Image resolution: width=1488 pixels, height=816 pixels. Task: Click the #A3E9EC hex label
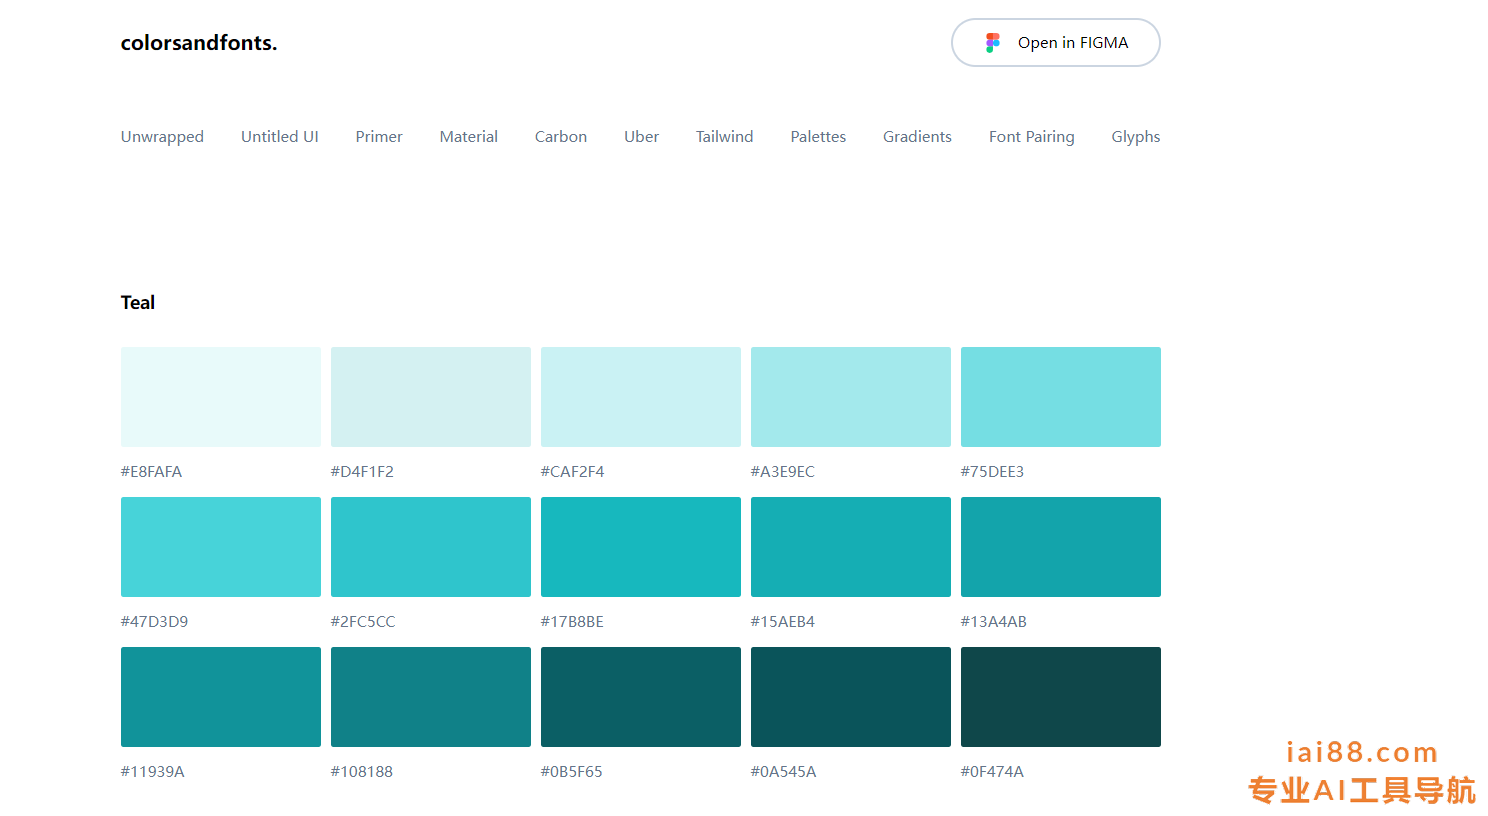pyautogui.click(x=783, y=472)
